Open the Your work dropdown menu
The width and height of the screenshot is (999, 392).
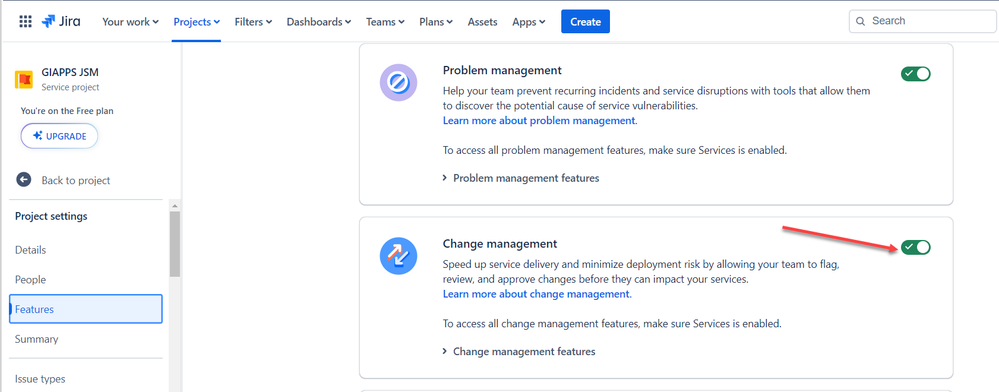coord(131,22)
